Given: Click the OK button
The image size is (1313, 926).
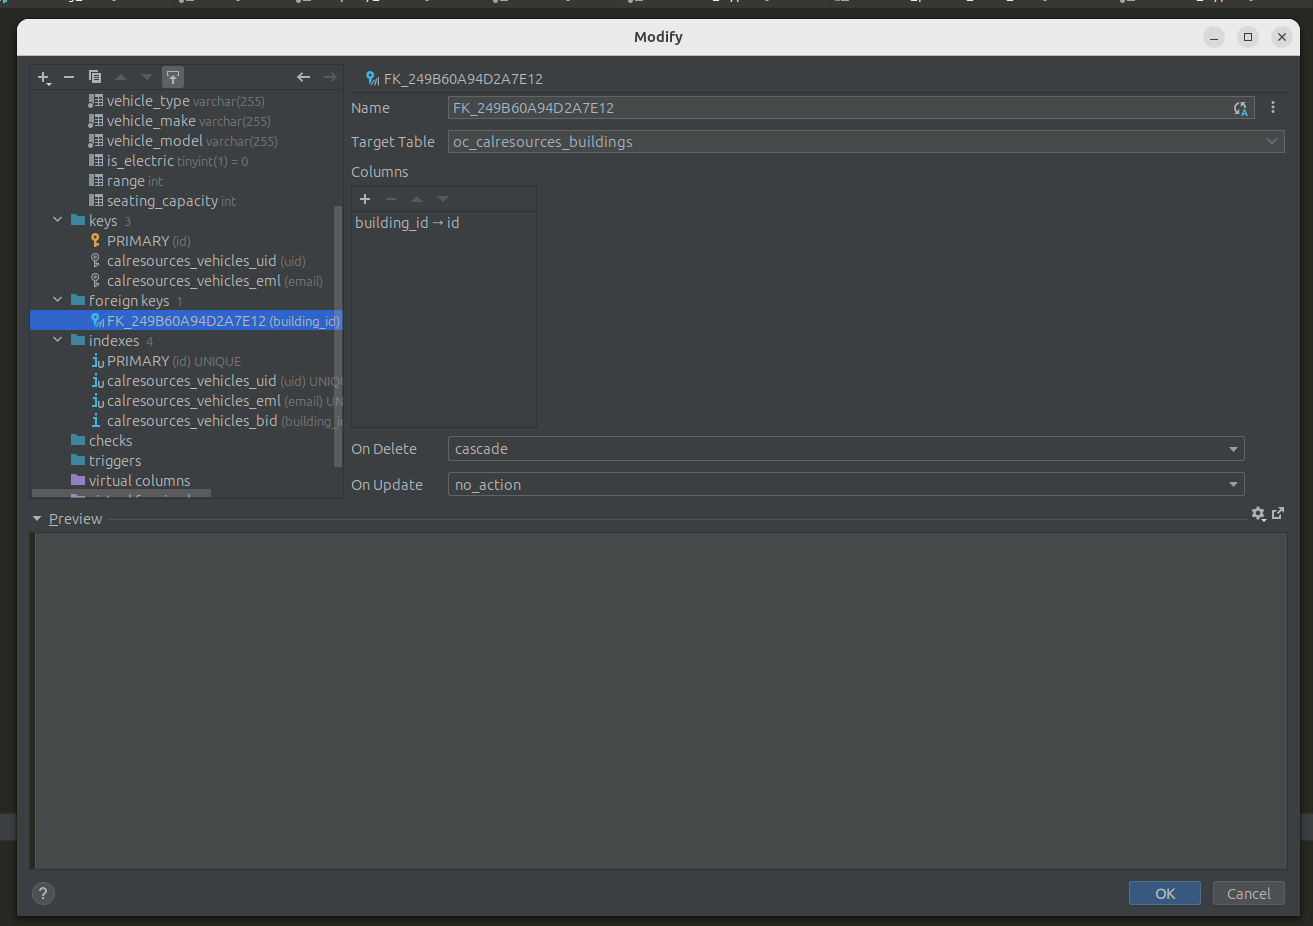Looking at the screenshot, I should click(1164, 893).
